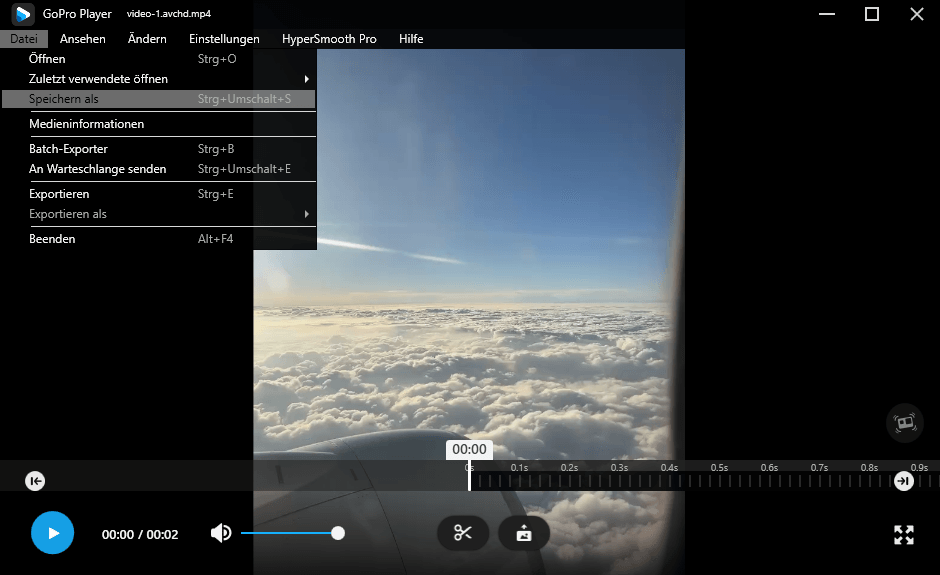Toggle fullscreen with the expand arrows icon
Viewport: 940px width, 575px height.
click(x=903, y=534)
